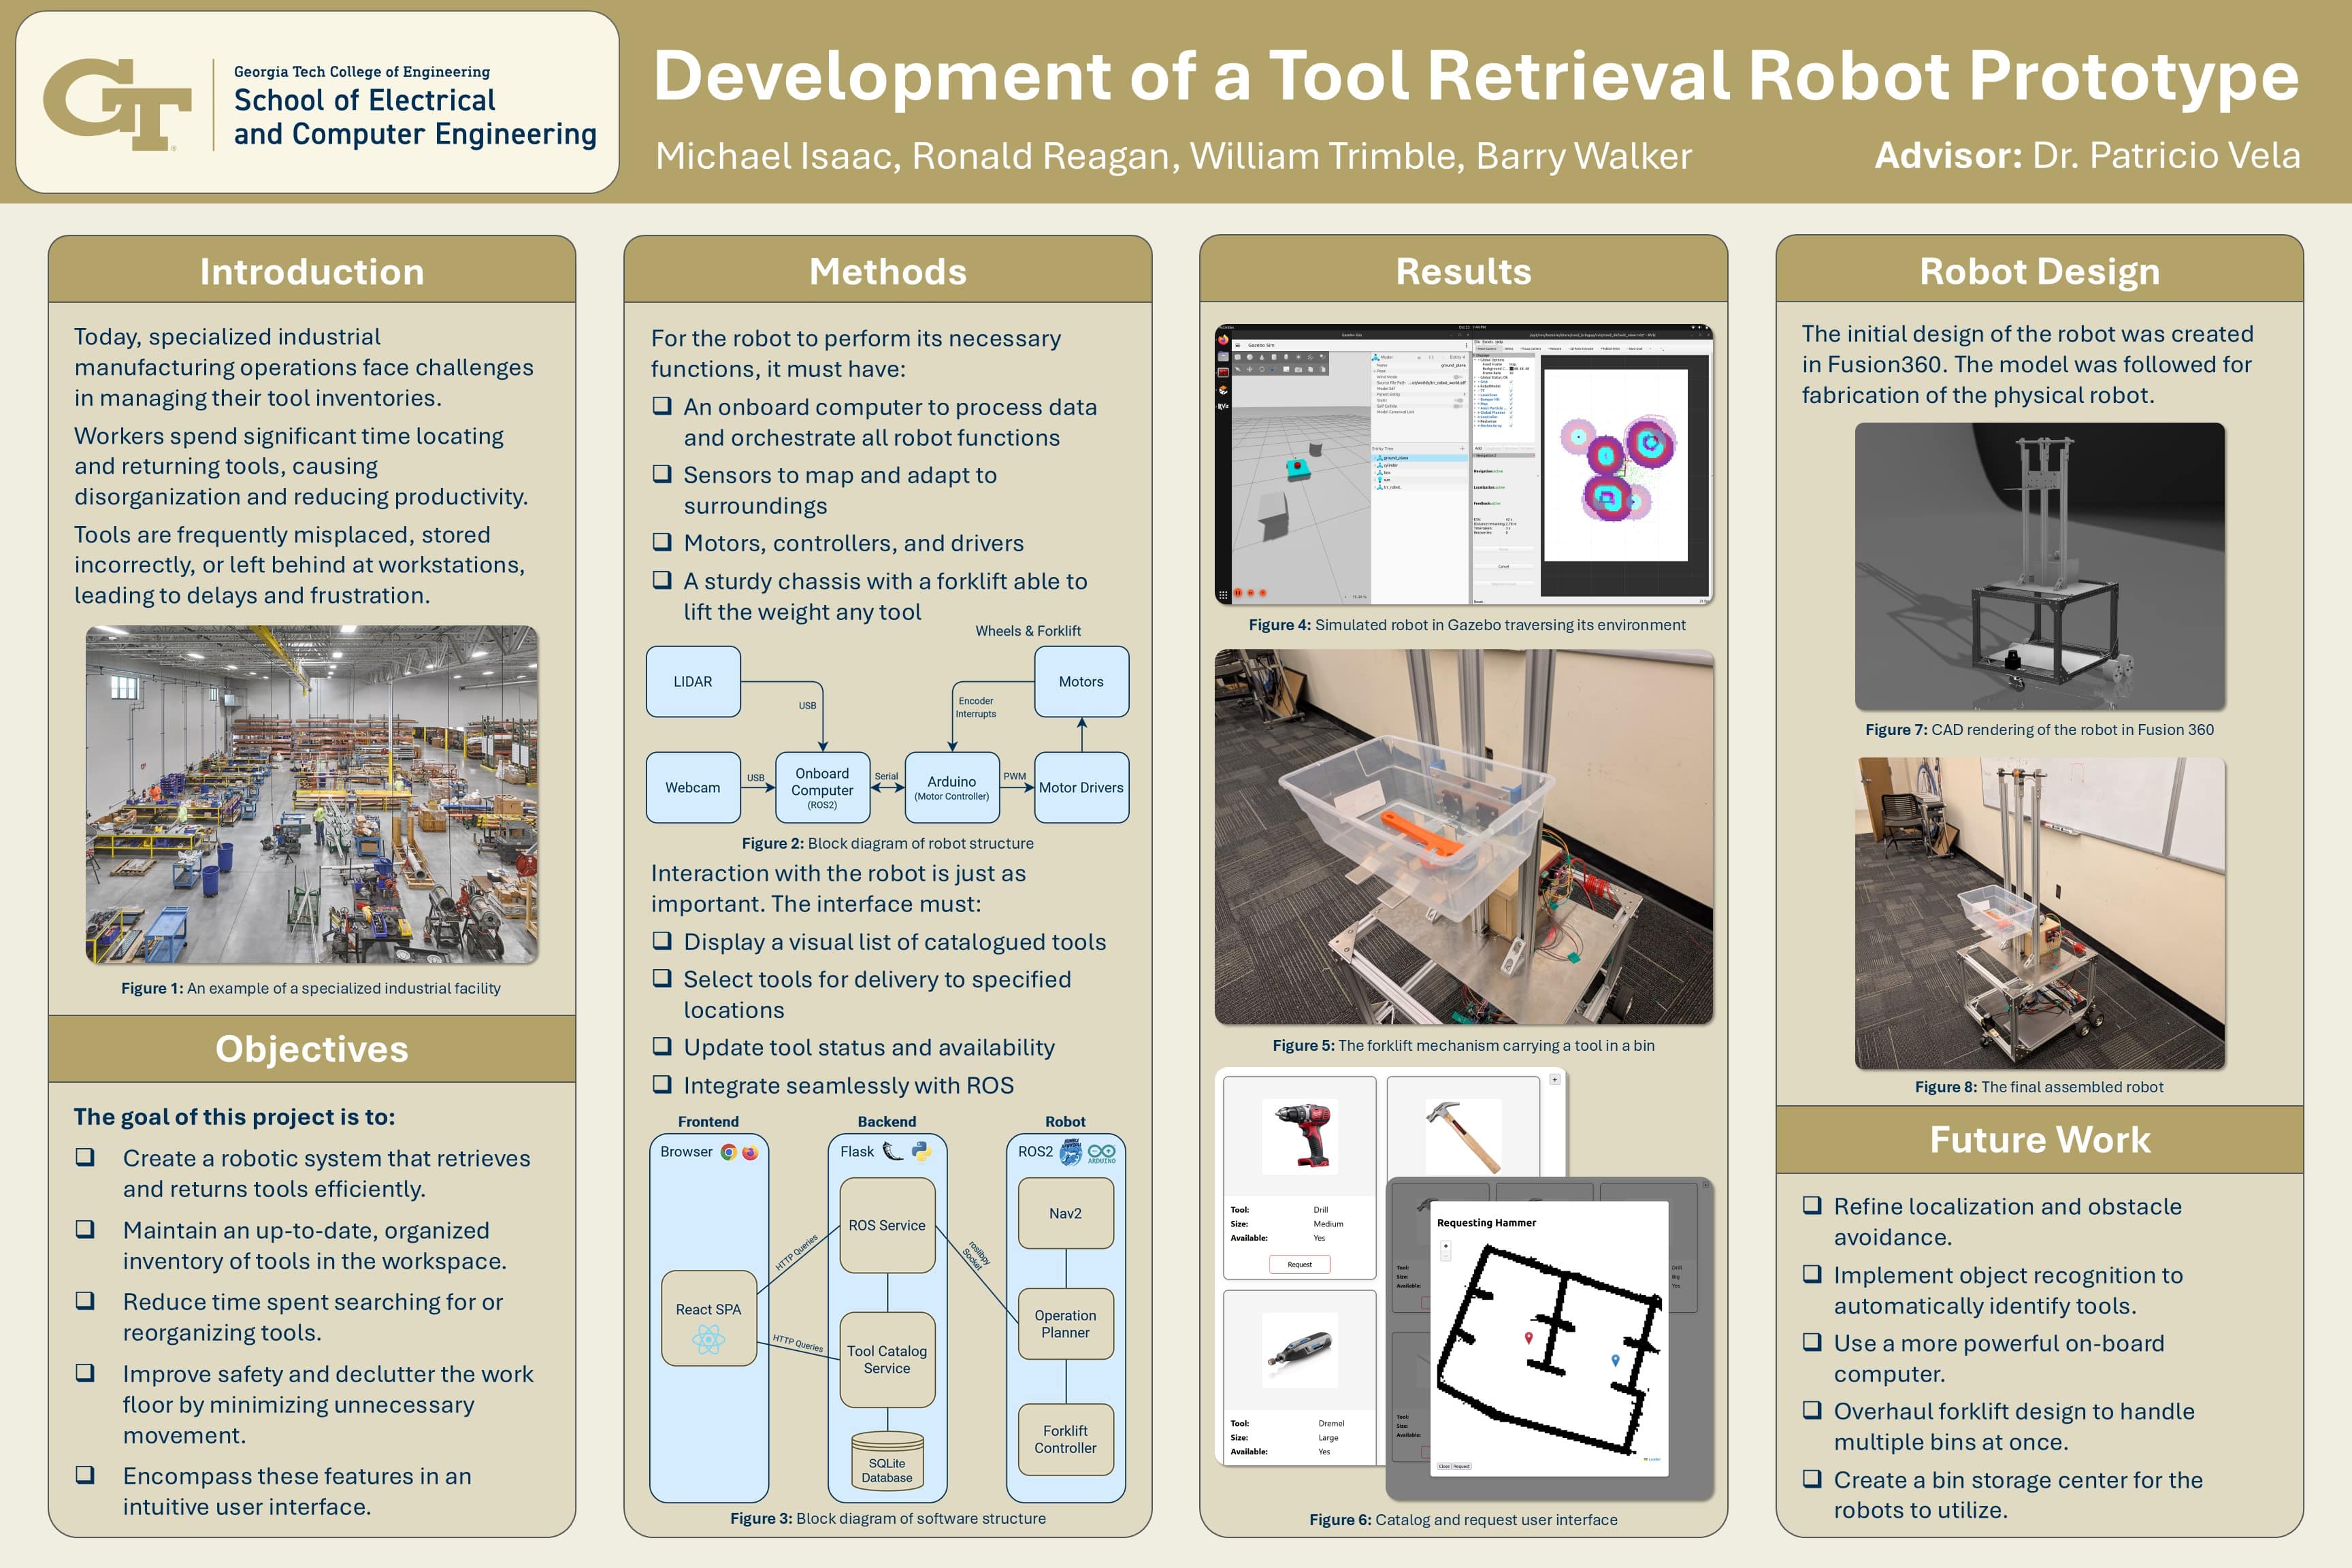Image resolution: width=2352 pixels, height=1568 pixels.
Task: Click the Python logo next to Flask
Action: click(921, 1151)
